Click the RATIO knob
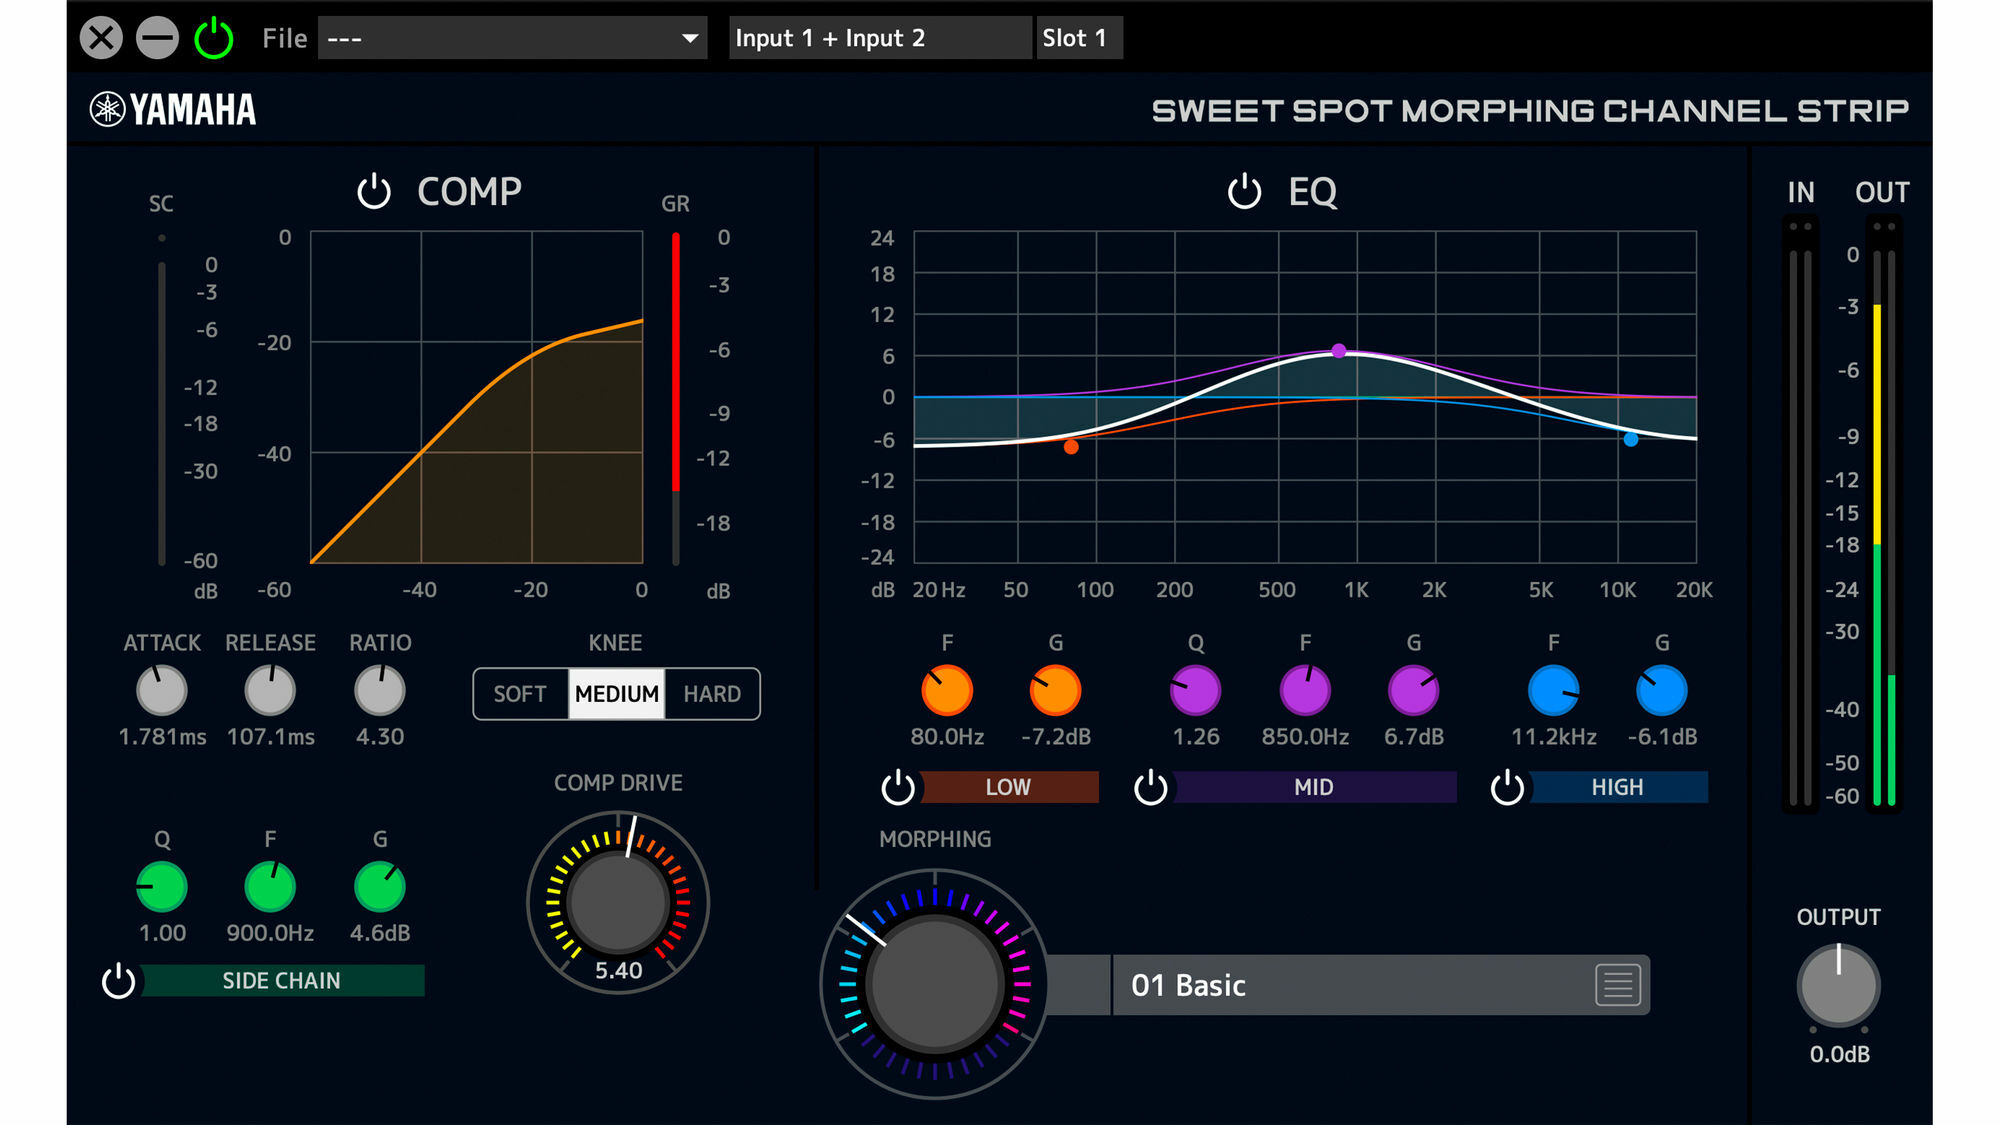The image size is (2000, 1125). 380,690
